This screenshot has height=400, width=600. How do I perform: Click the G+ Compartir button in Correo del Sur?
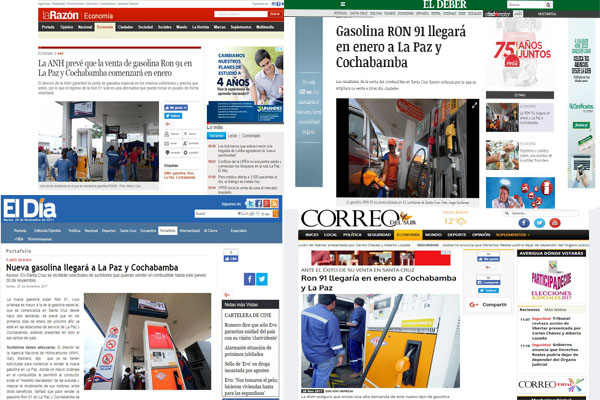coord(488,305)
